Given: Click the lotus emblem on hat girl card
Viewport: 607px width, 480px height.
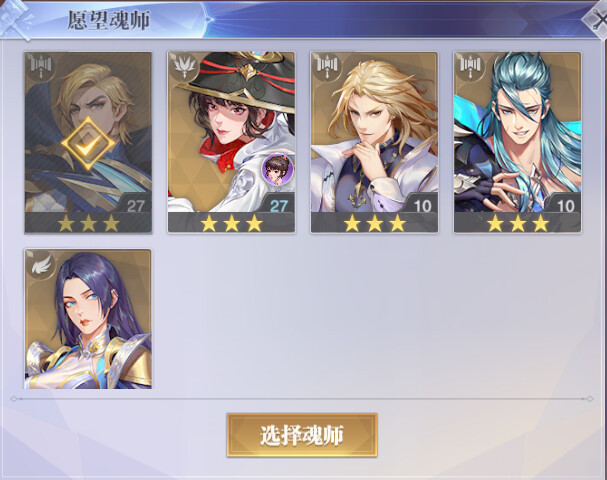Looking at the screenshot, I should tap(184, 66).
